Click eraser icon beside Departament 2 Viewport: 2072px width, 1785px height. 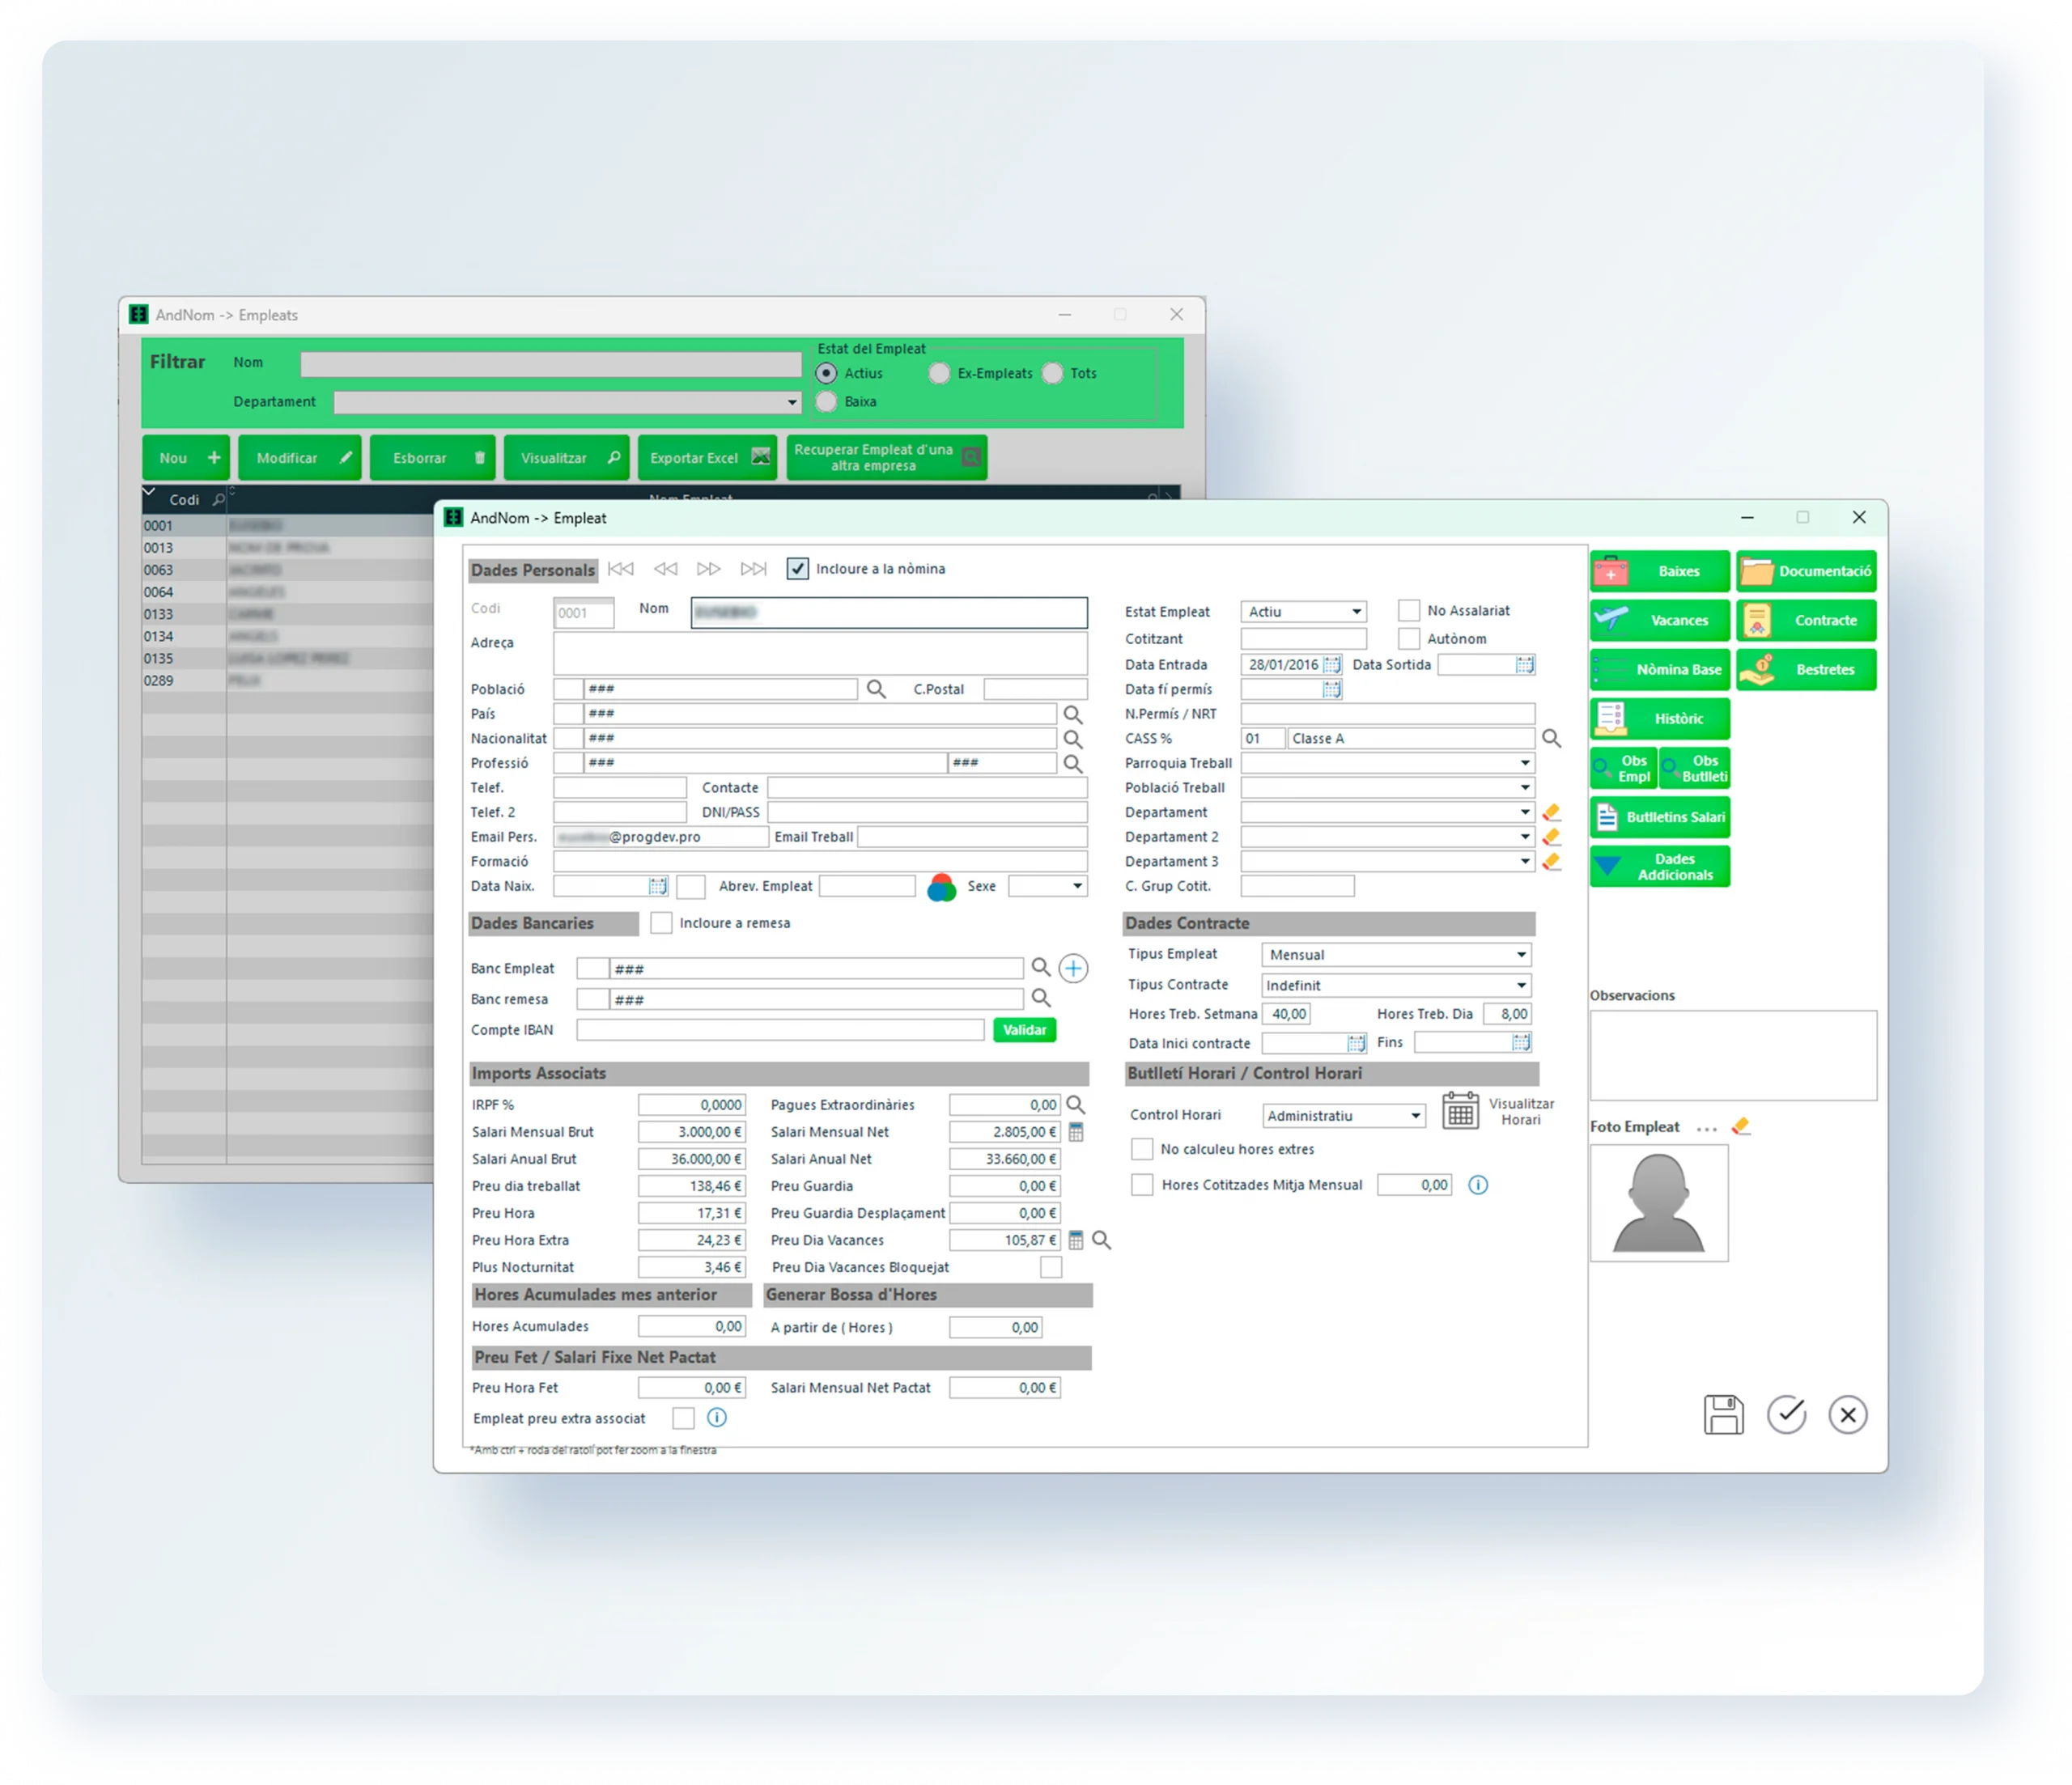pyautogui.click(x=1551, y=837)
